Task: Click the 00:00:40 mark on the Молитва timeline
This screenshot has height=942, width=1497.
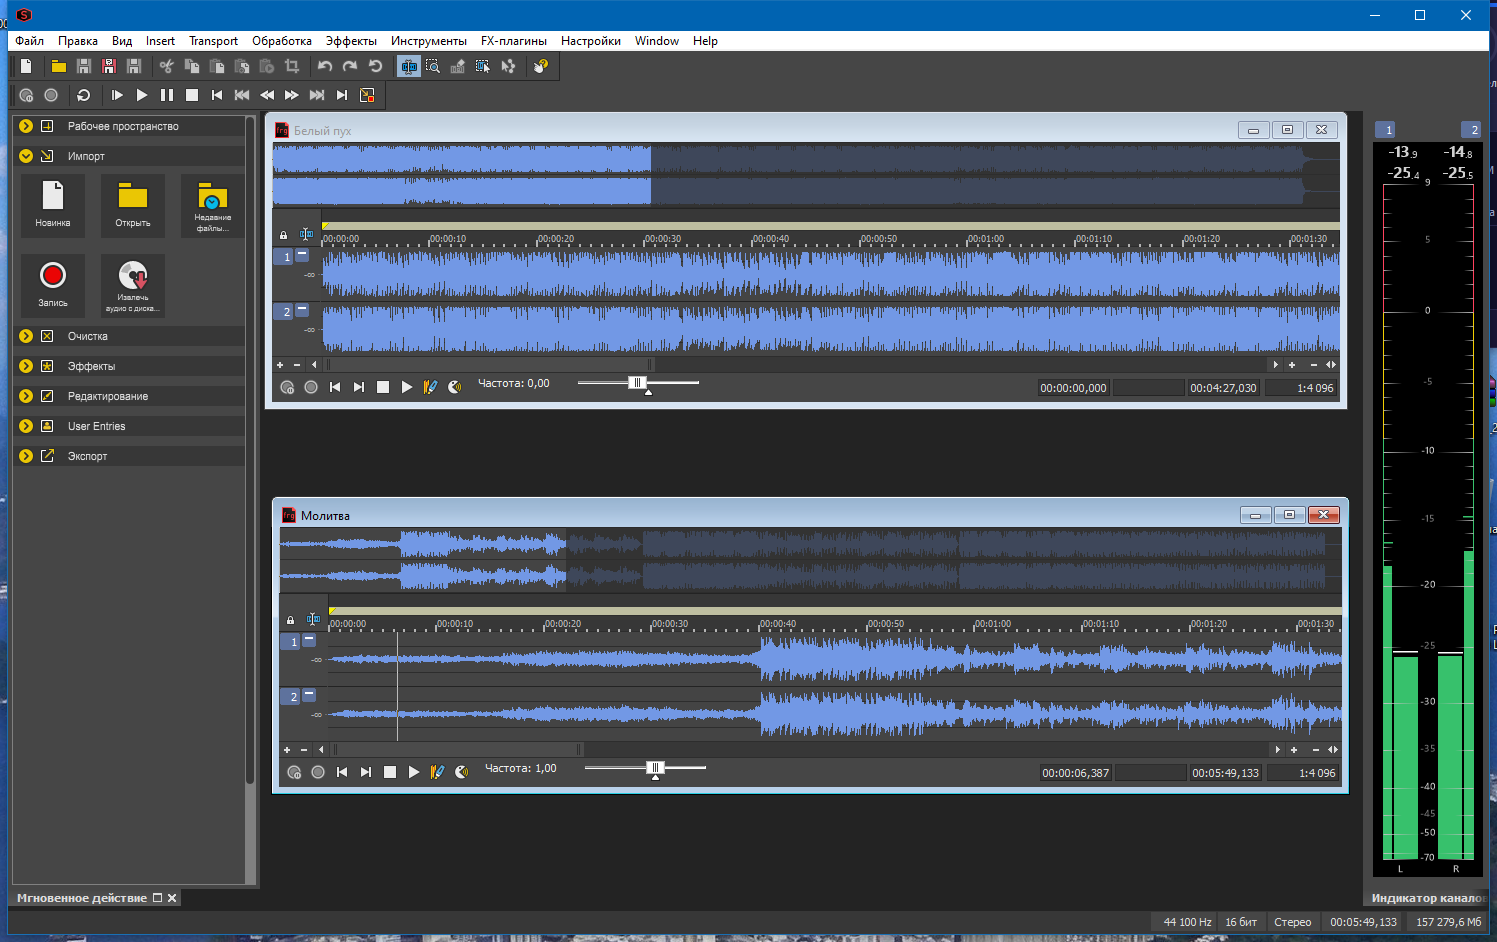Action: 778,624
